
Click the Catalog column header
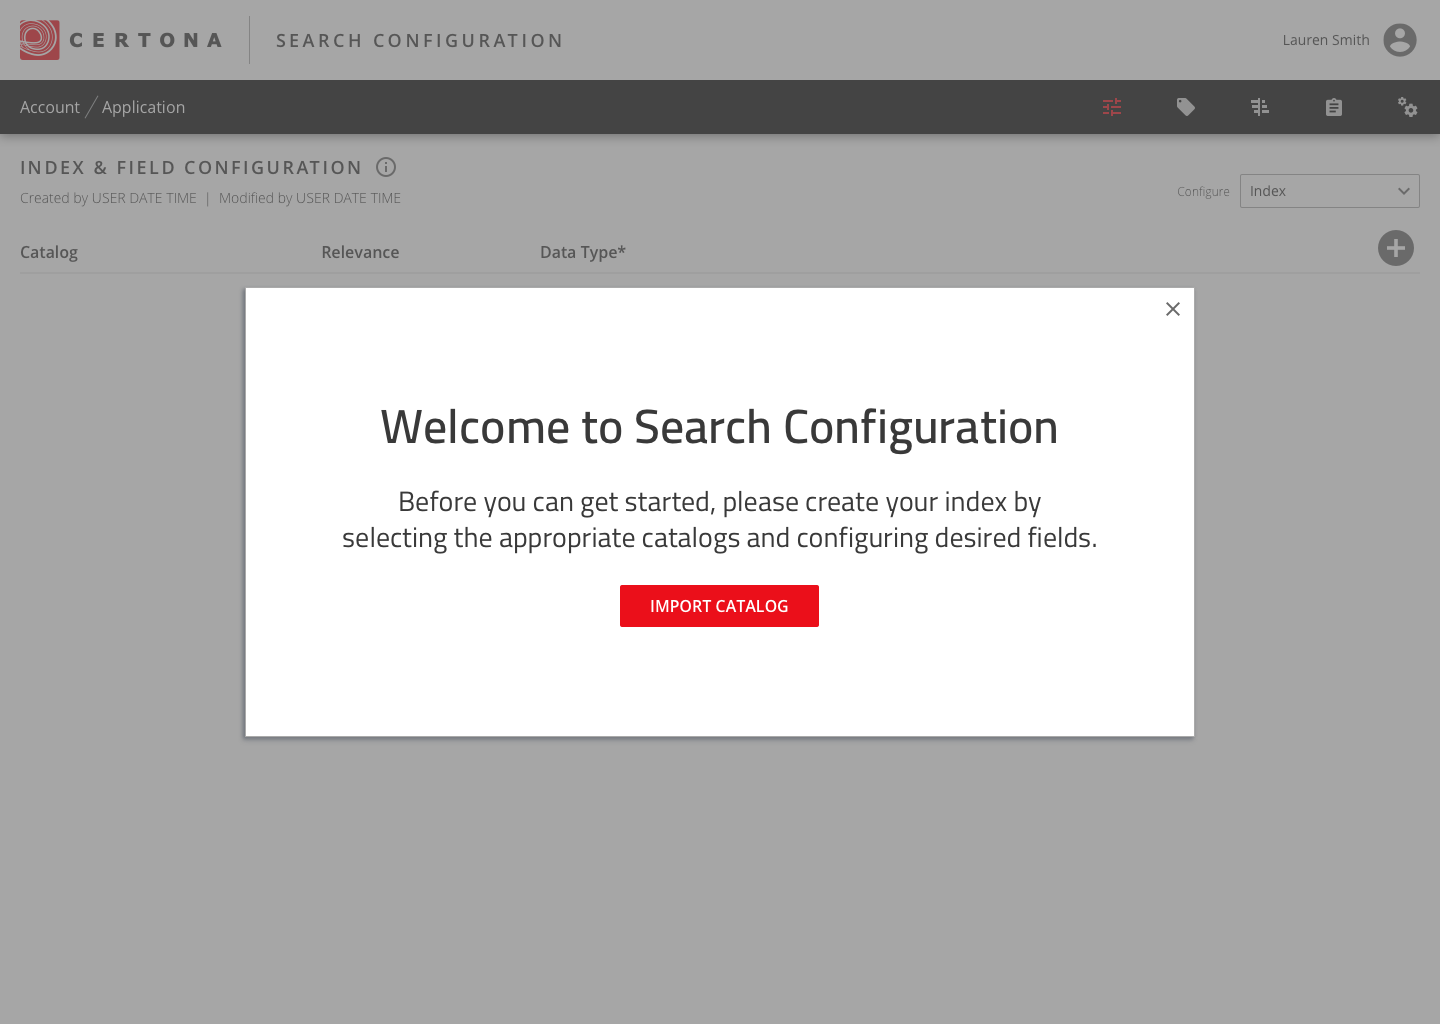tap(49, 252)
